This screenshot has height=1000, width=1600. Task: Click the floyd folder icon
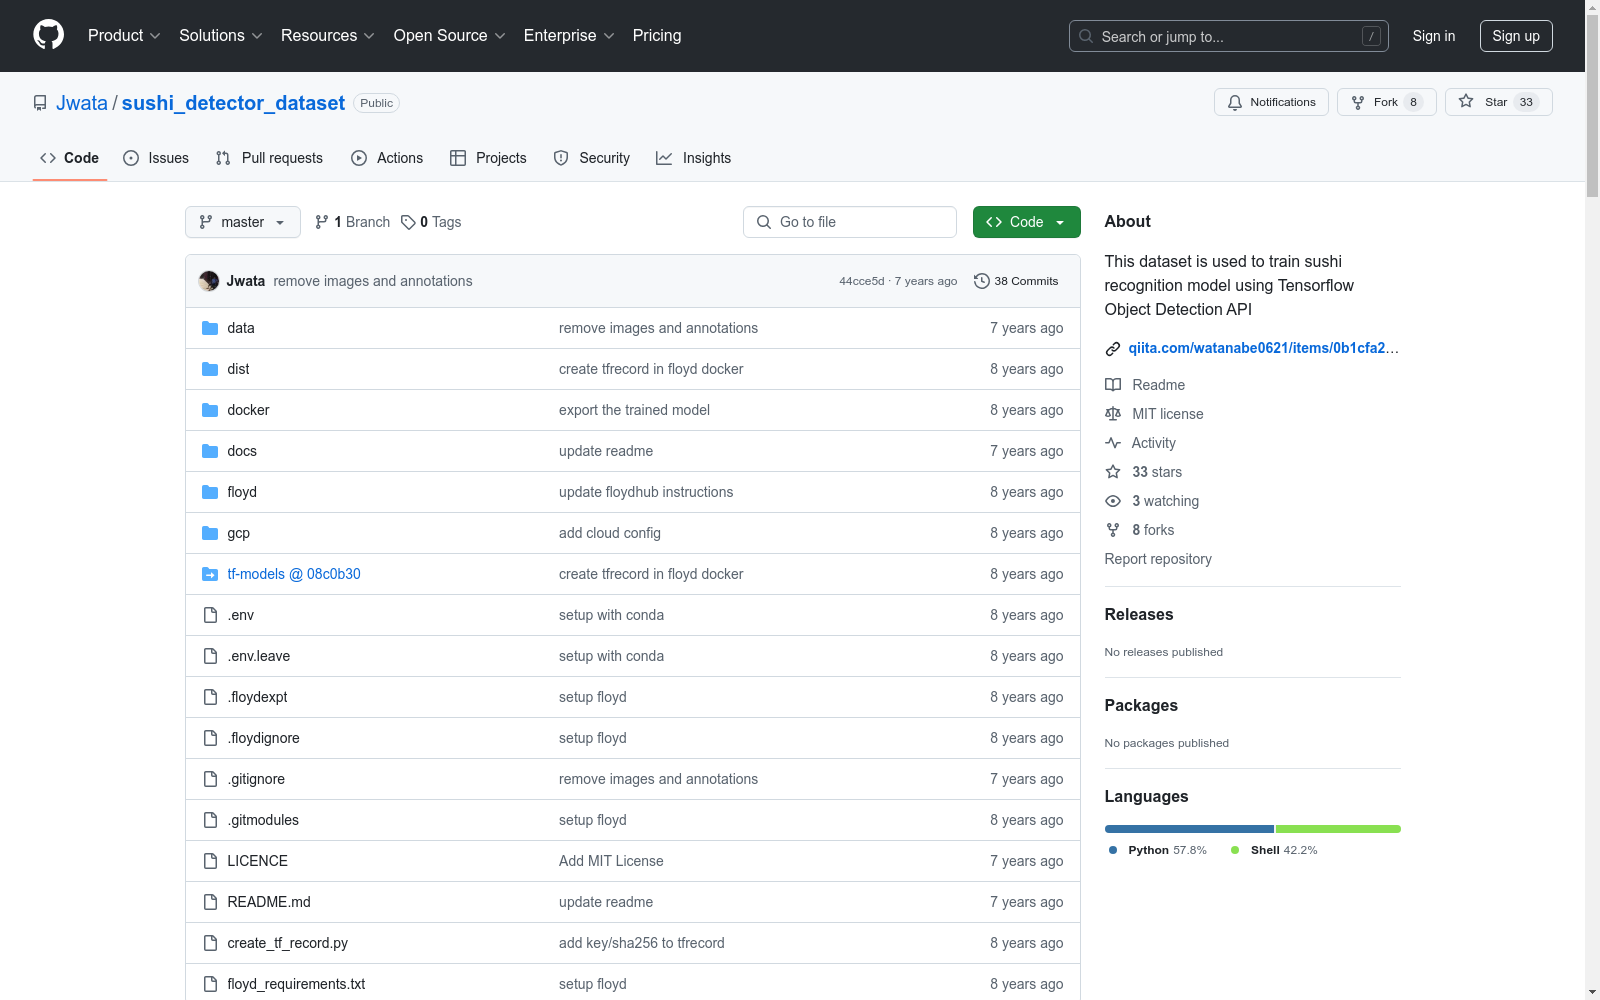(x=210, y=492)
